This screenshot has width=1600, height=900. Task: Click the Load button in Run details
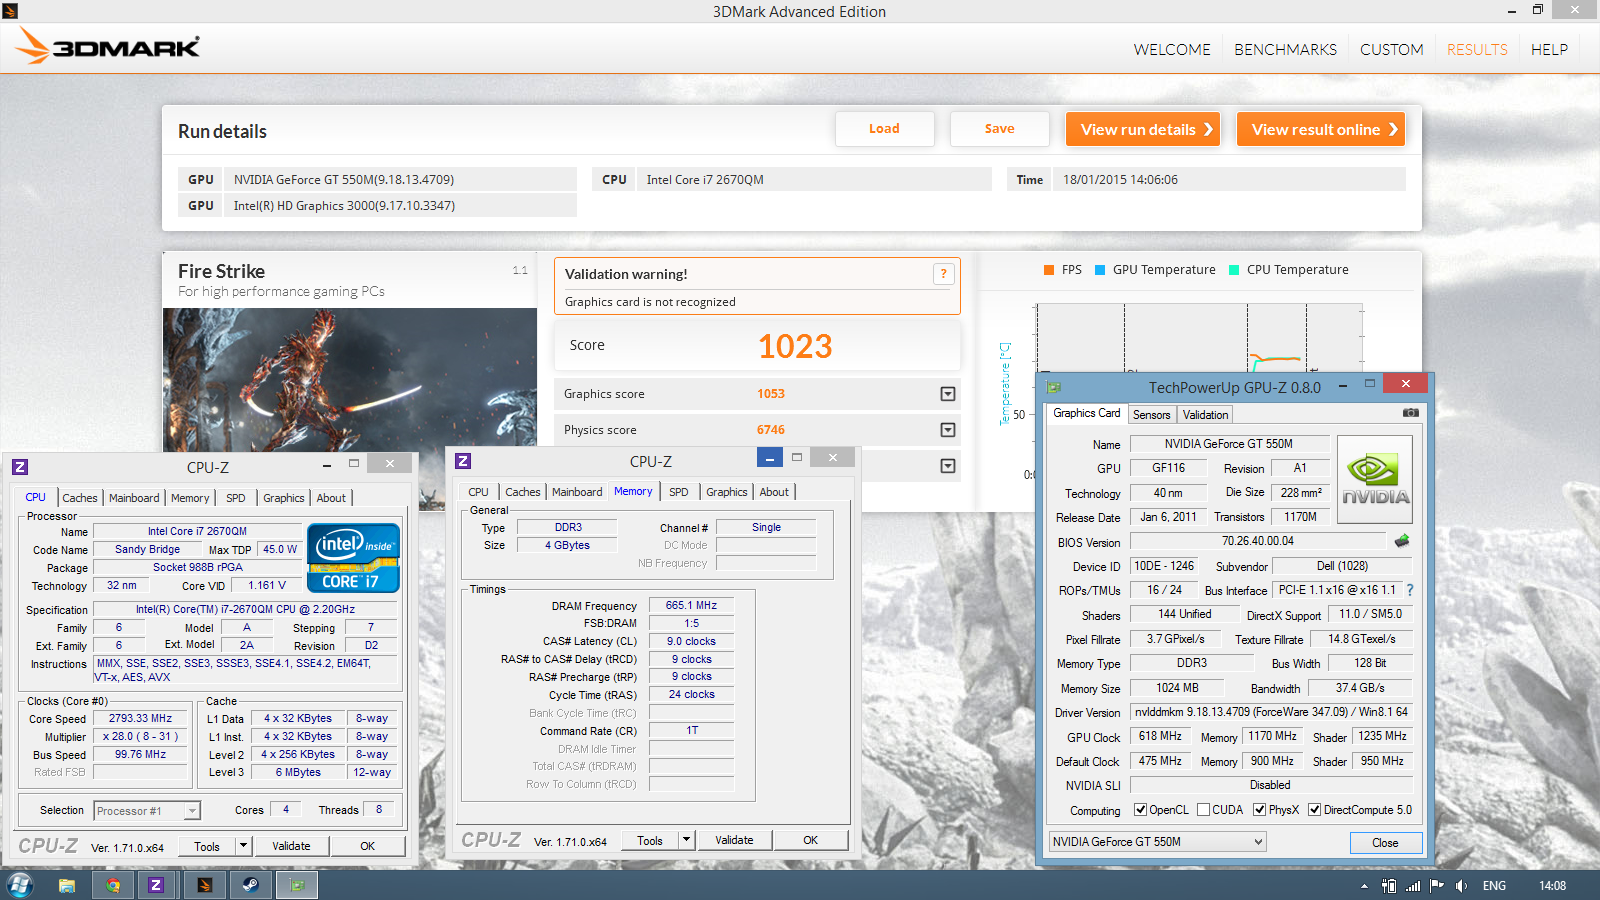pos(884,129)
